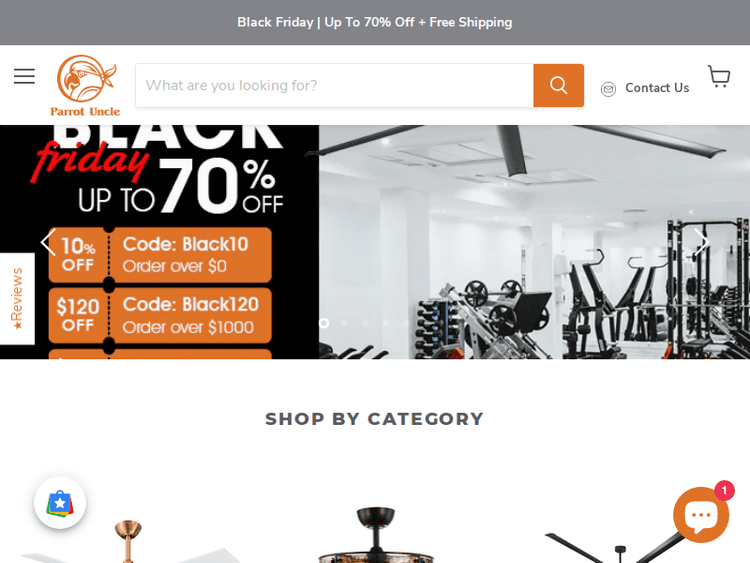750x563 pixels.
Task: Click the envelope icon beside Contact Us
Action: click(x=608, y=89)
